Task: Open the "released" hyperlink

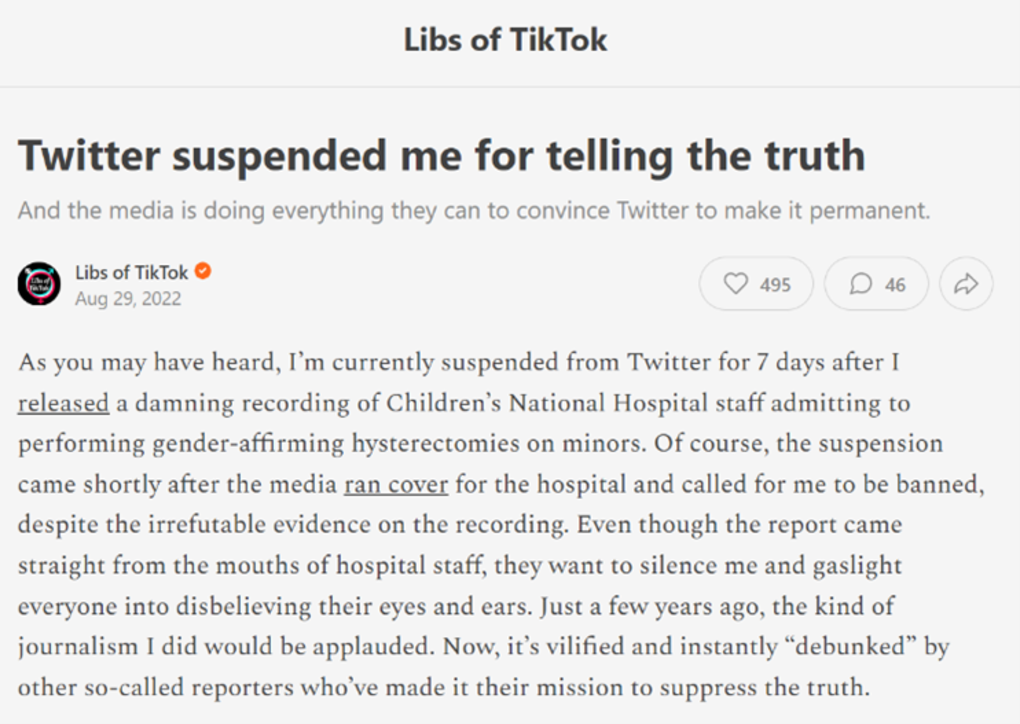Action: [x=62, y=402]
